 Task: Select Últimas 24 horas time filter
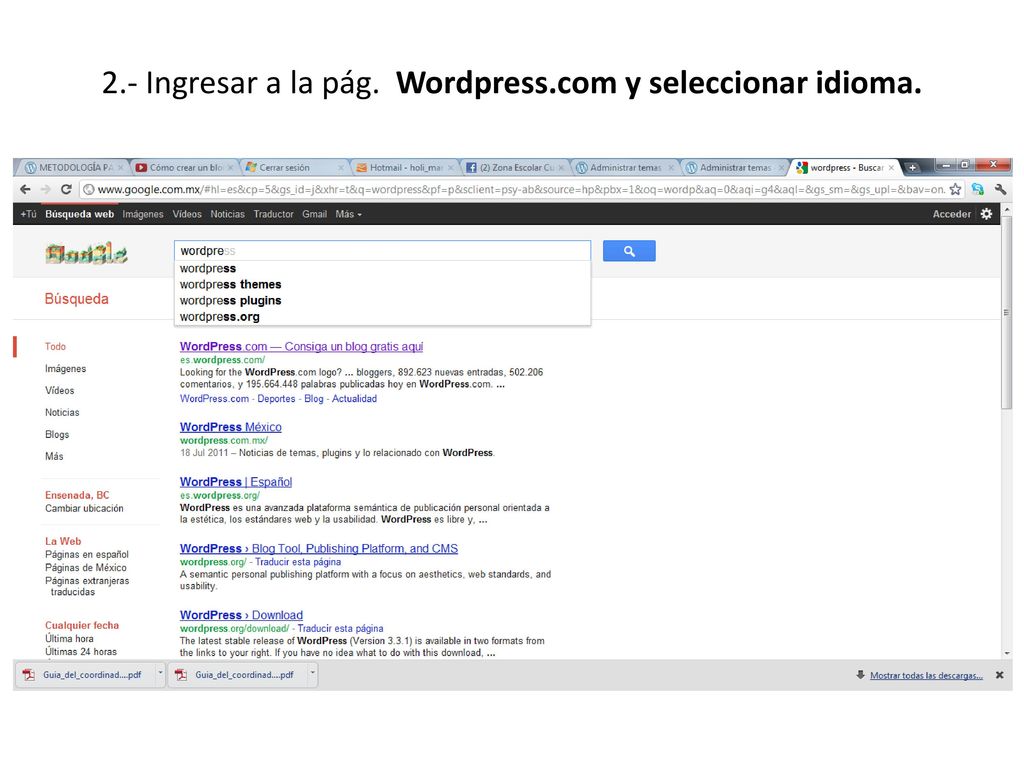click(x=81, y=652)
